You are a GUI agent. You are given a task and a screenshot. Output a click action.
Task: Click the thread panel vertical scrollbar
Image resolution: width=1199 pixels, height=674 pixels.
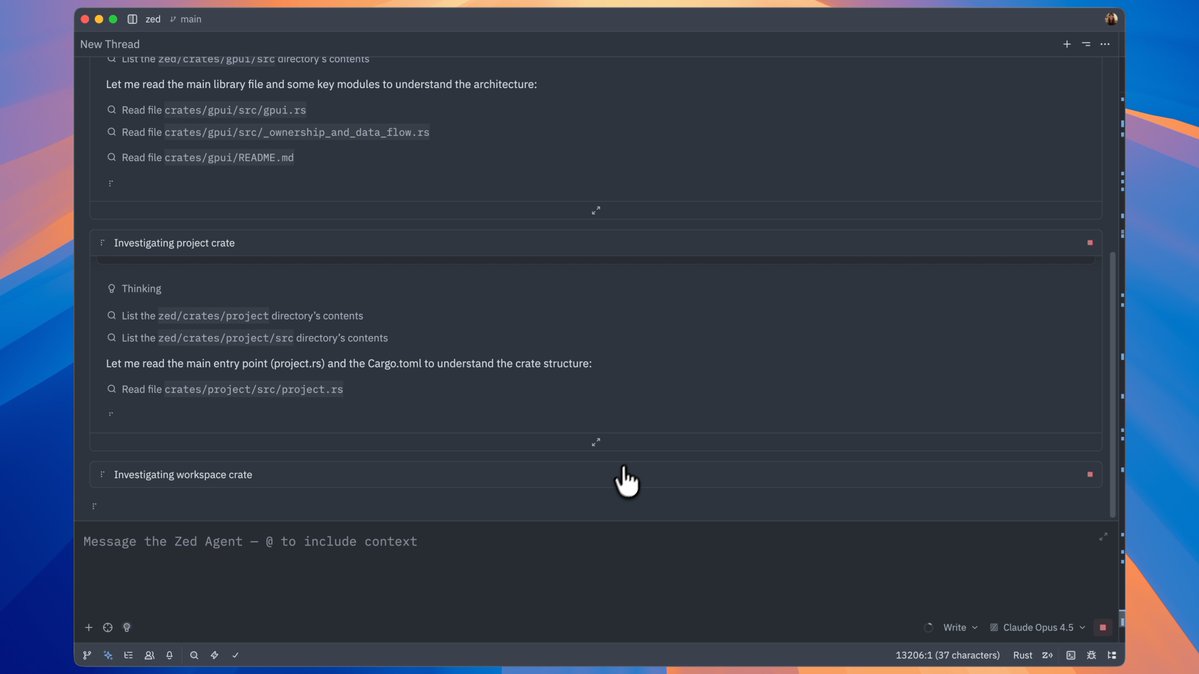pyautogui.click(x=1113, y=384)
